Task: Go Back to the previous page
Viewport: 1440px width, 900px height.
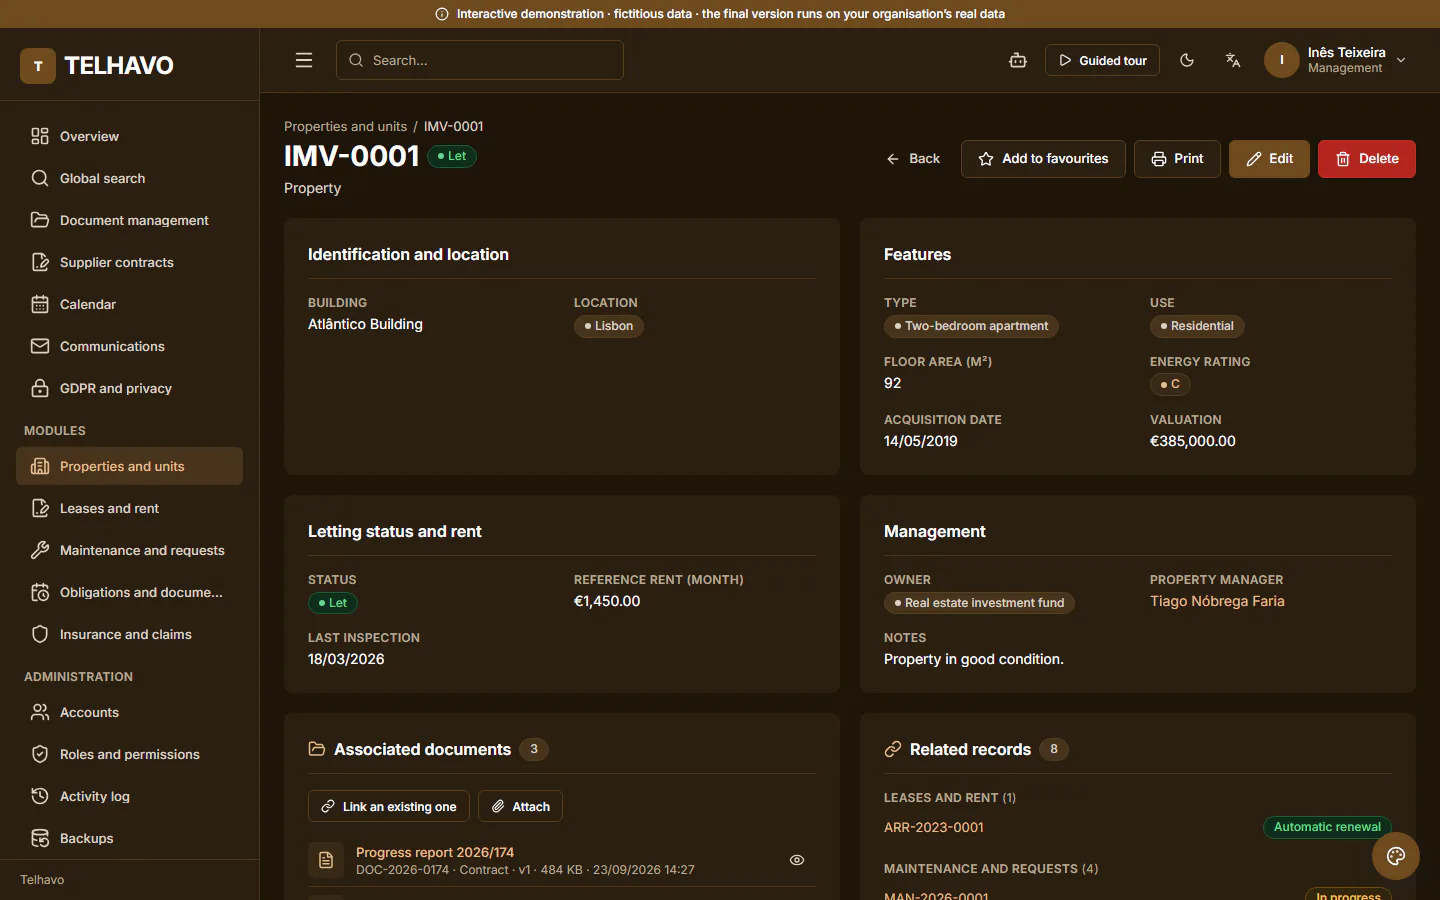Action: point(913,159)
